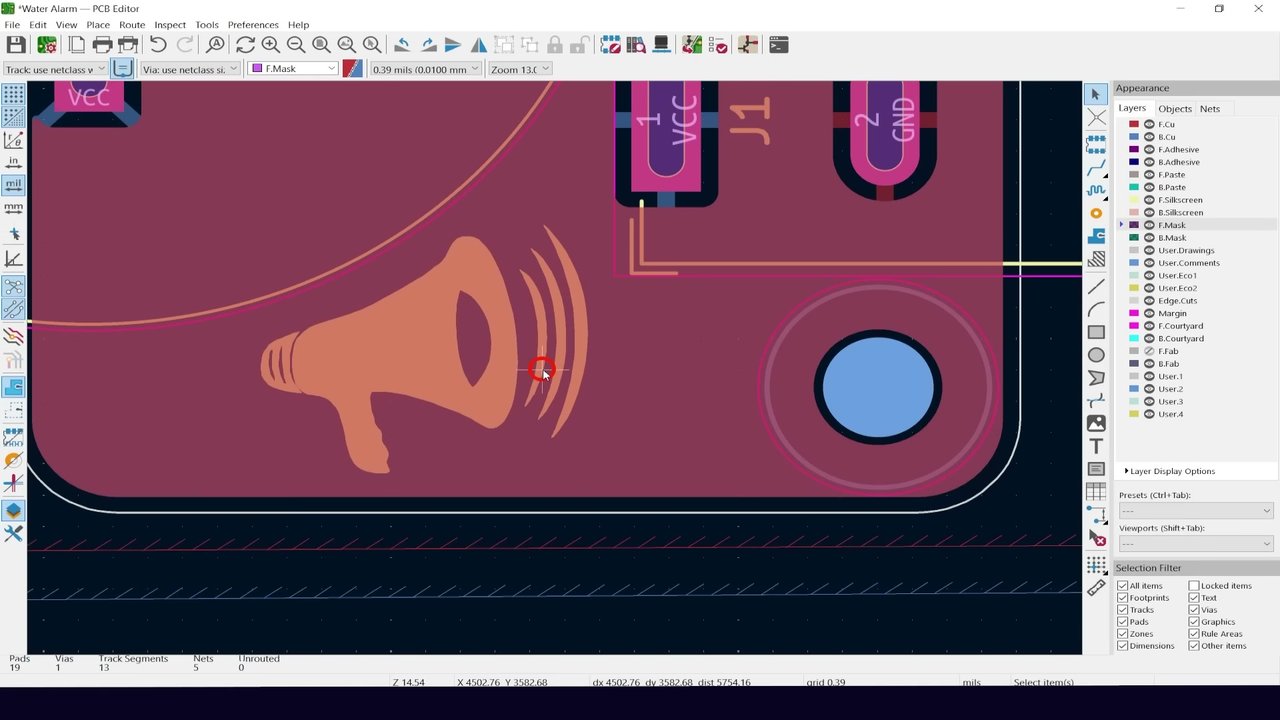Screen dimensions: 1280x720
Task: Uncheck the Footprints selection filter
Action: (1122, 598)
